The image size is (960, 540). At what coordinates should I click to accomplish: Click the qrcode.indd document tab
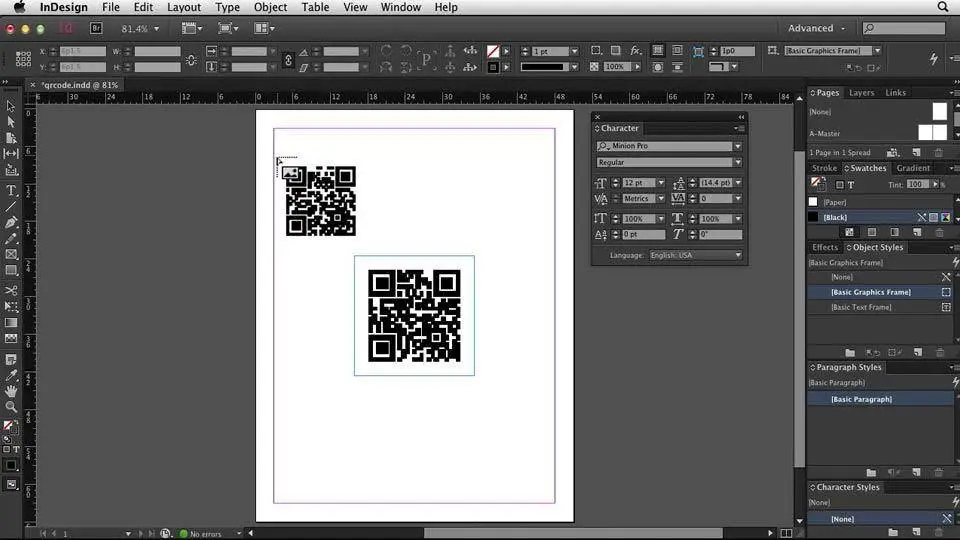tap(80, 85)
